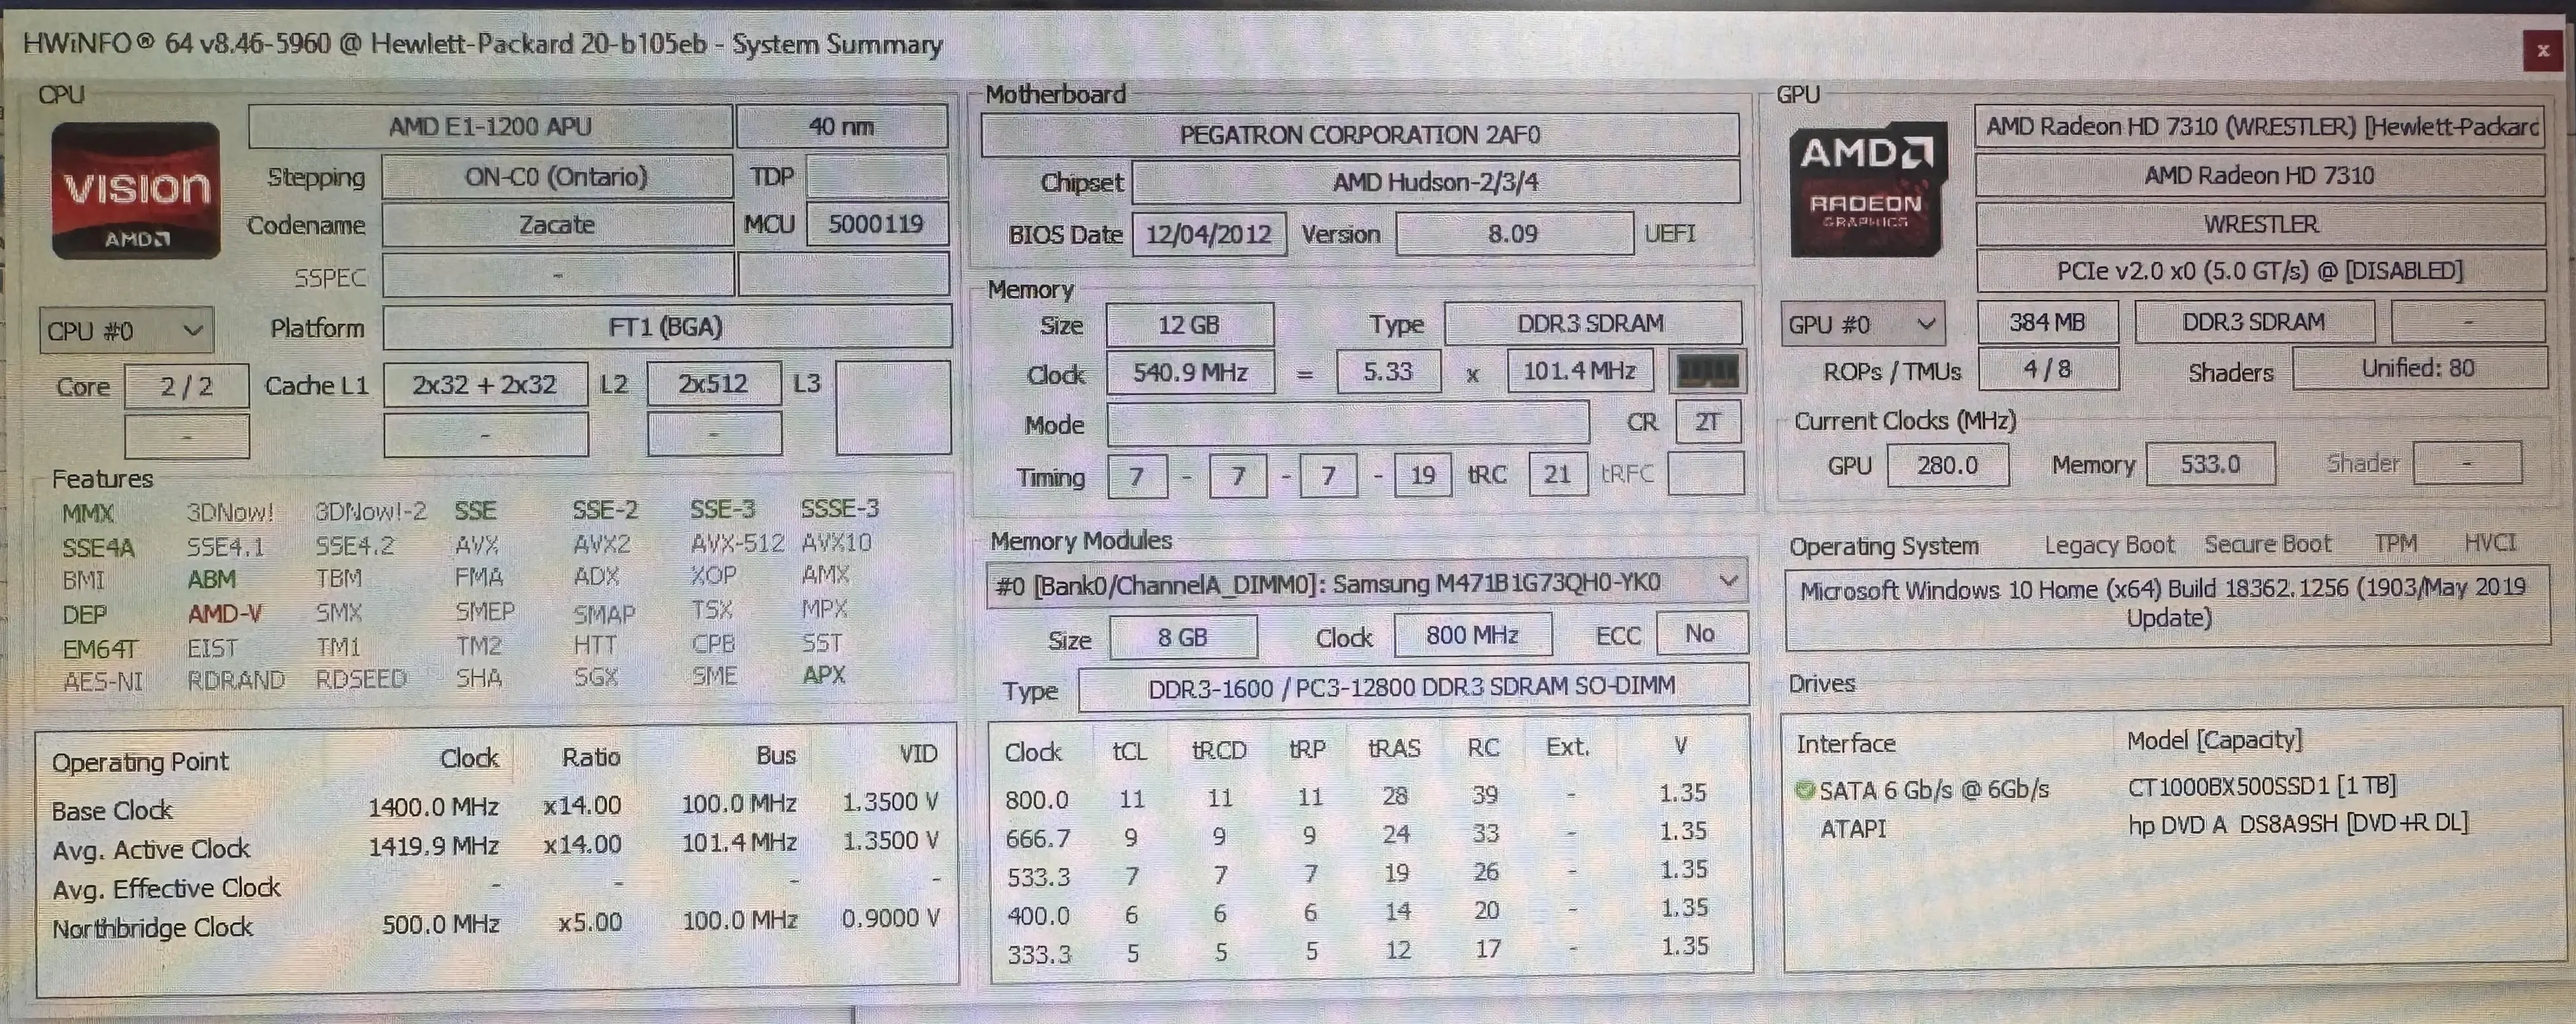
Task: Click the AMD E1-1200 APU name field
Action: (490, 127)
